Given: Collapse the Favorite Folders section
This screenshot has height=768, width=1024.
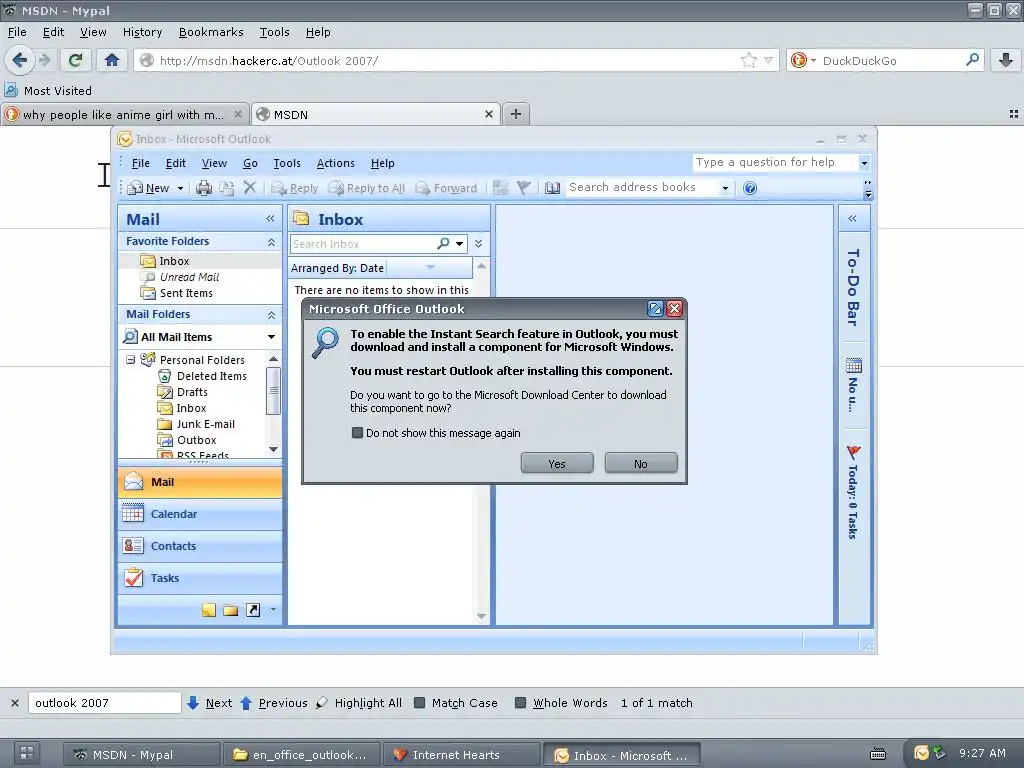Looking at the screenshot, I should [x=271, y=242].
